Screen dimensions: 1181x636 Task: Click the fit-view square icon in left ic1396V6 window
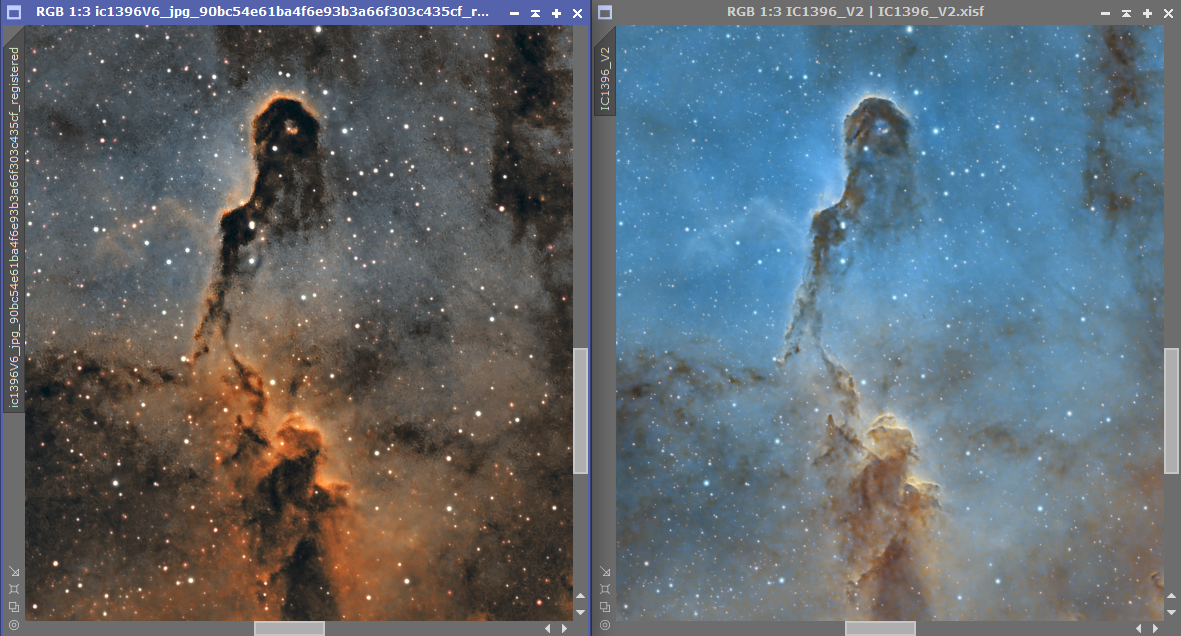tap(14, 589)
